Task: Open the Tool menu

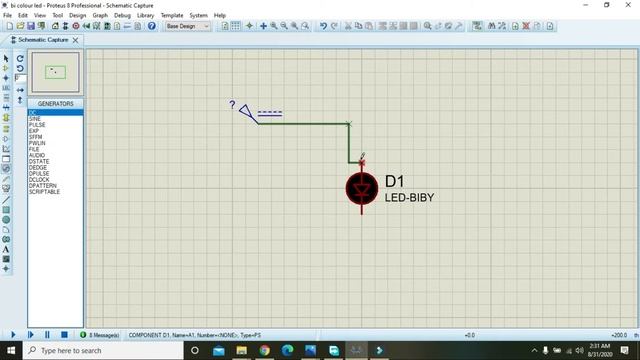Action: [58, 15]
